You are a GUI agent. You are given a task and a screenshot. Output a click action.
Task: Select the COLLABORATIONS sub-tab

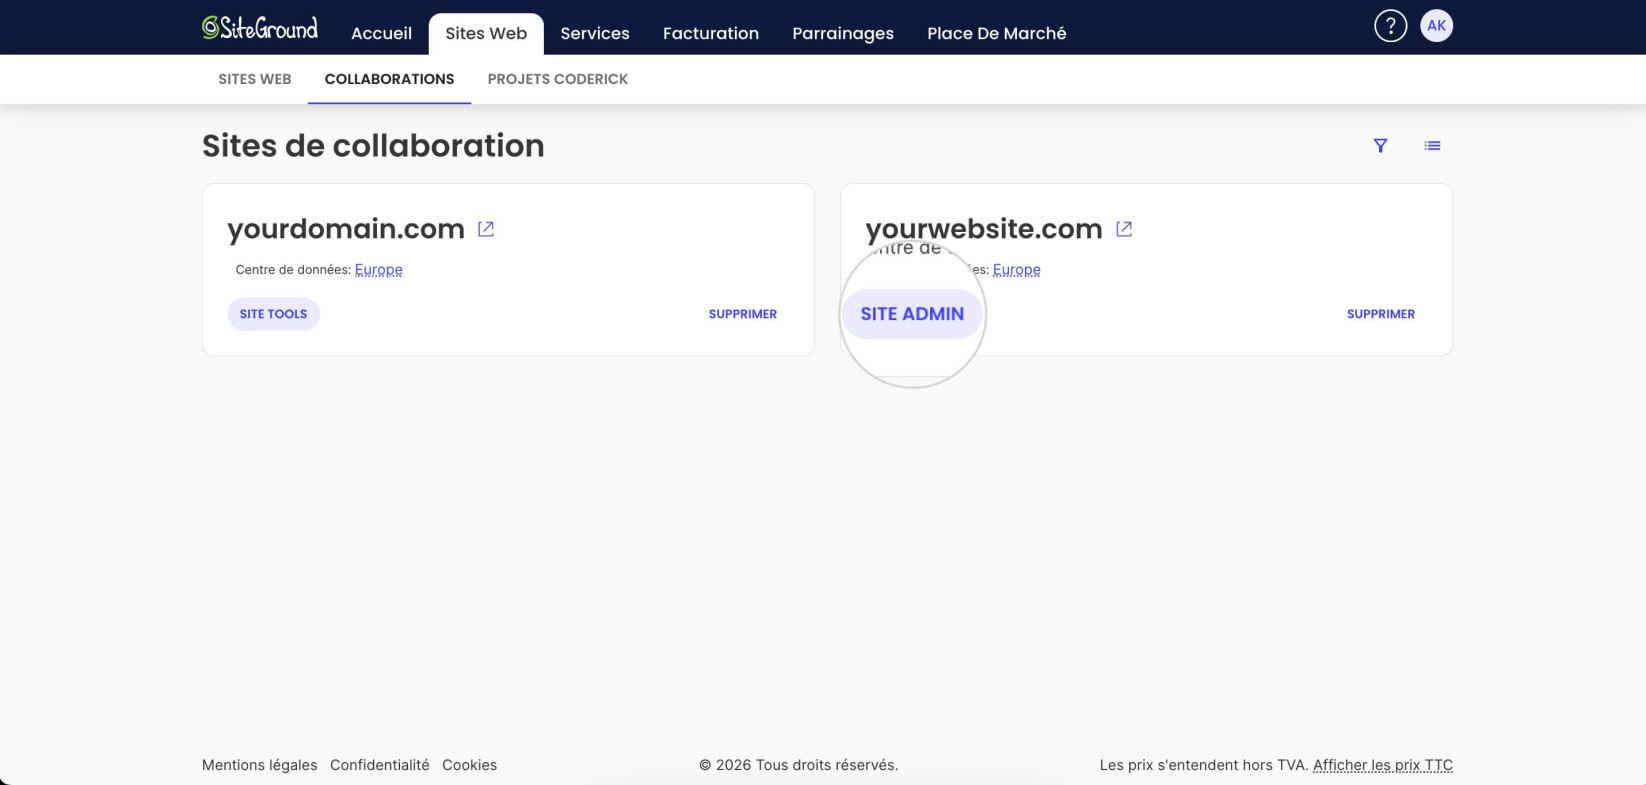click(x=389, y=79)
